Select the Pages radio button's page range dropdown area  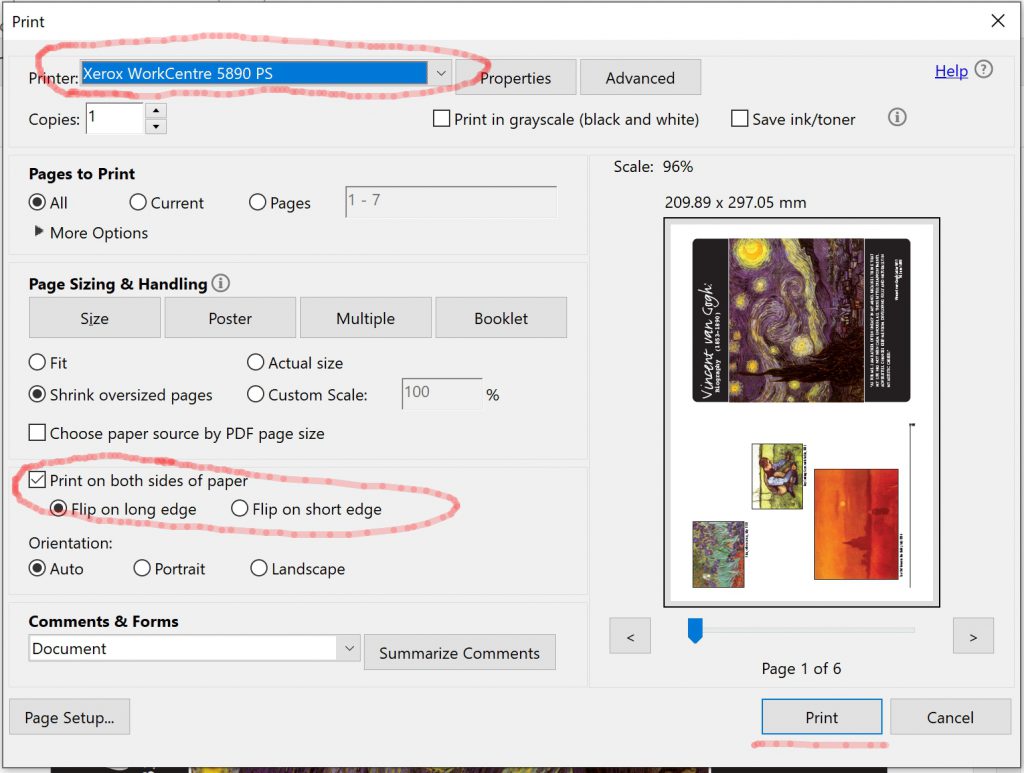[x=450, y=202]
